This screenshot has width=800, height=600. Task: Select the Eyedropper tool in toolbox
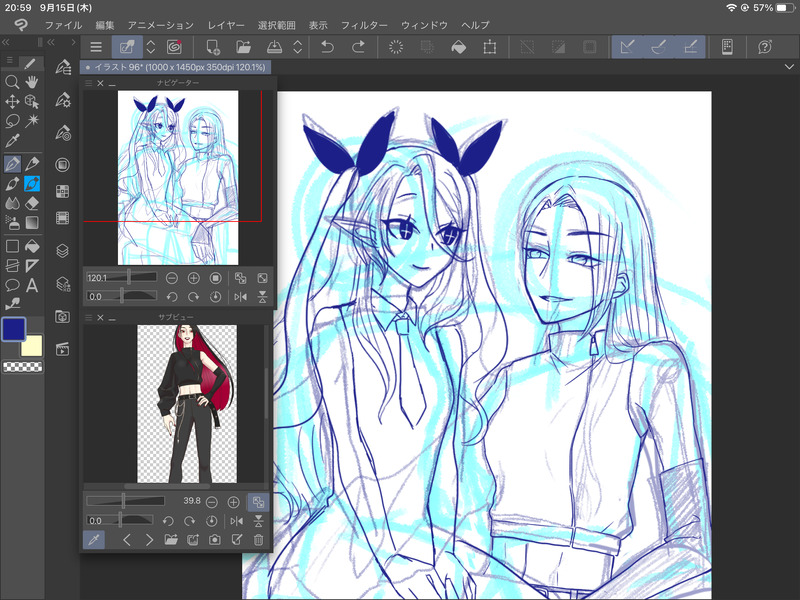[x=12, y=140]
